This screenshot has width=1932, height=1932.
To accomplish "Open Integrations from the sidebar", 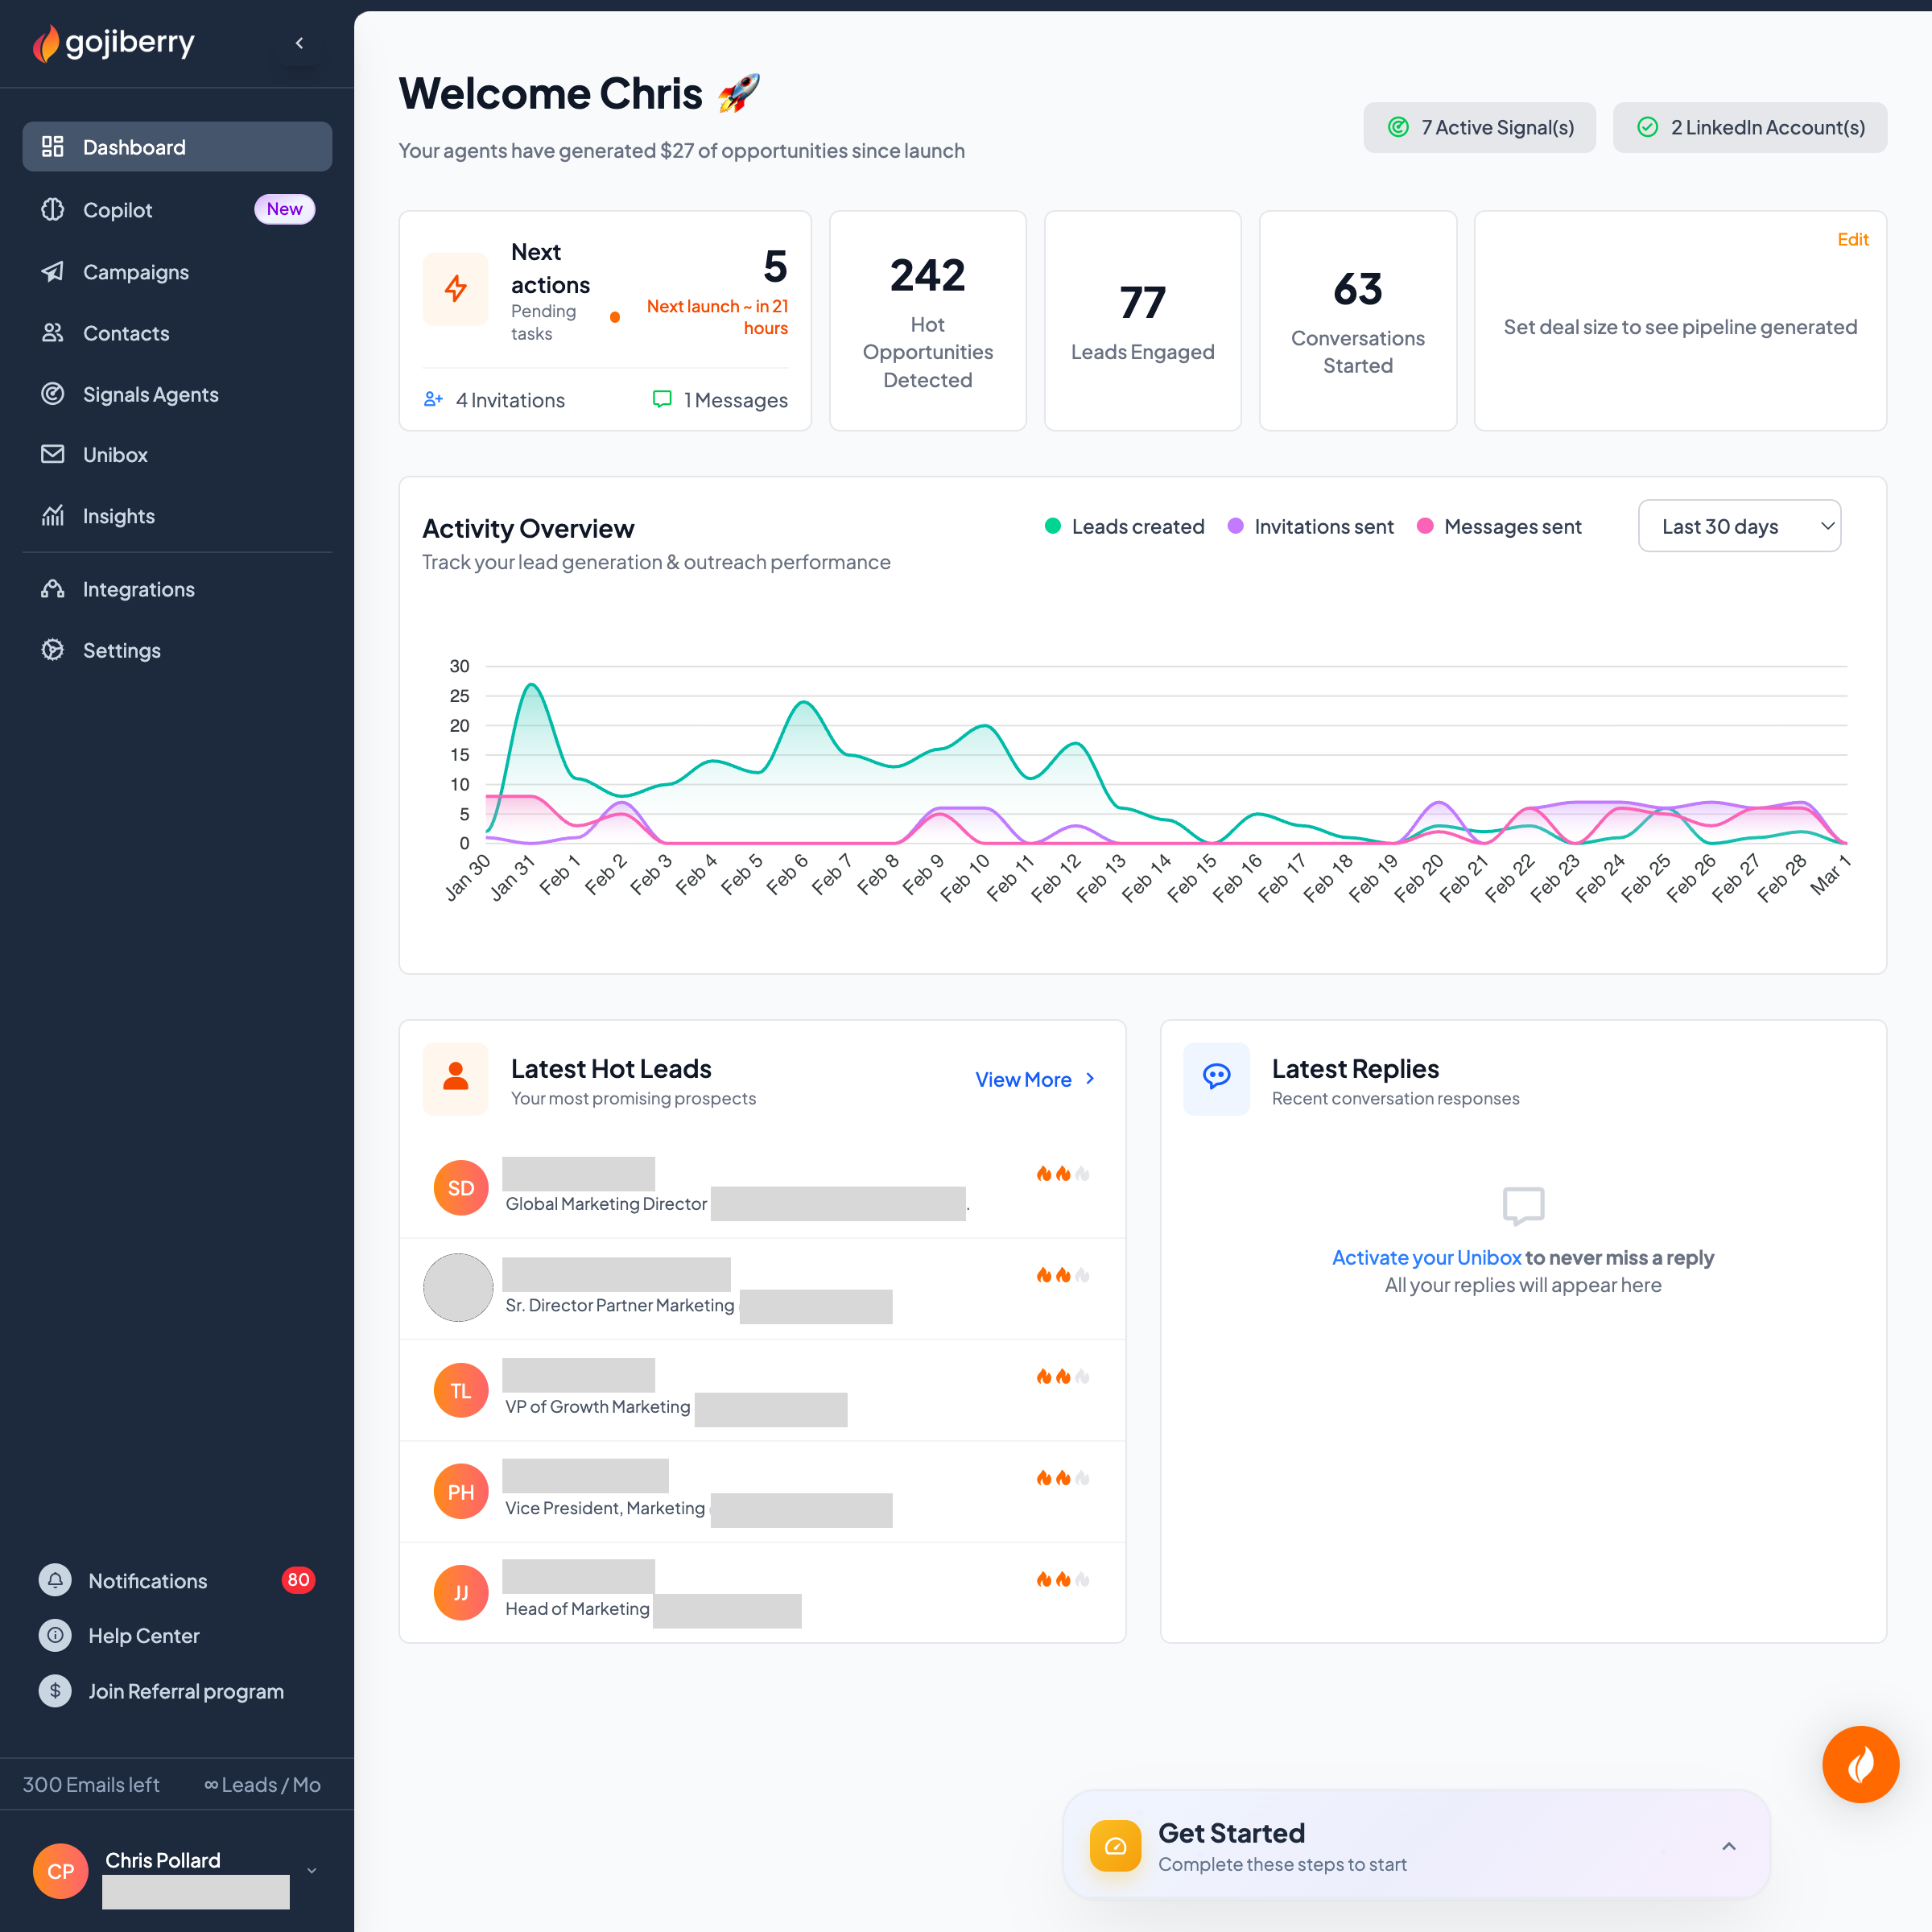I will (x=54, y=589).
